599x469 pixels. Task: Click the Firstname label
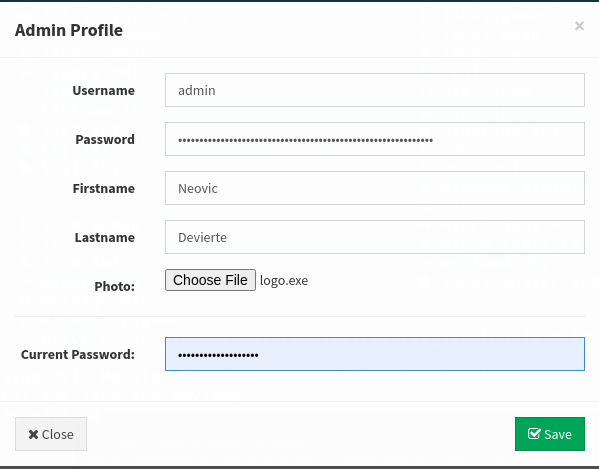pyautogui.click(x=104, y=188)
